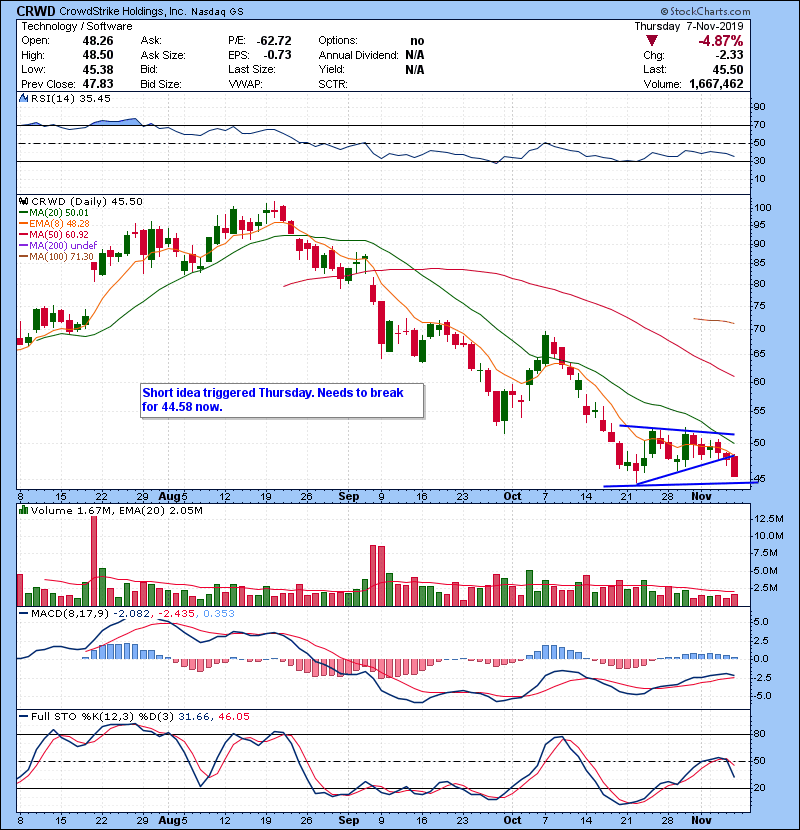Screen dimensions: 800x830
Task: Click the Ask Size label
Action: coord(163,55)
